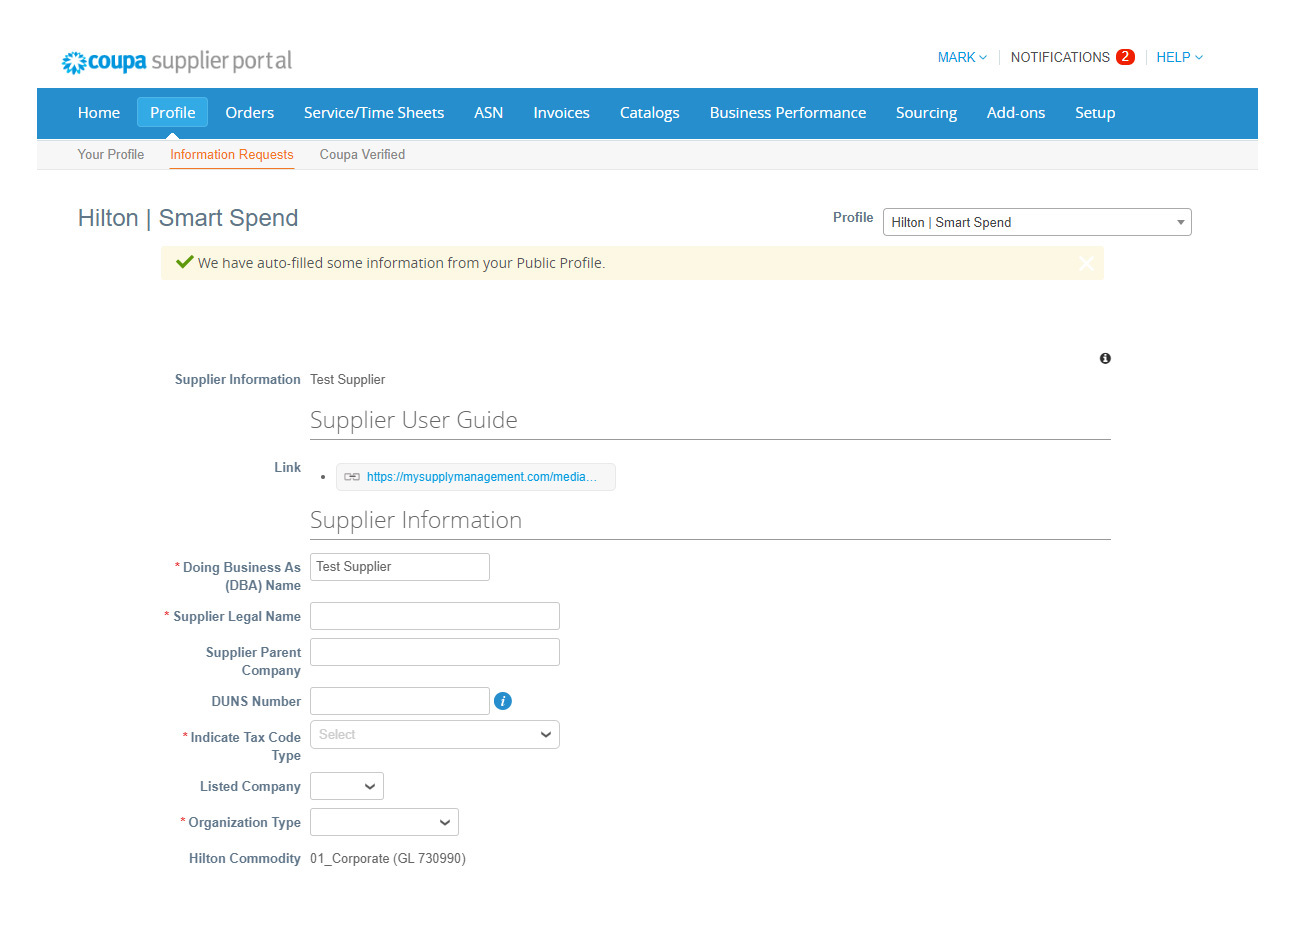The height and width of the screenshot is (938, 1295).
Task: Open the HELP menu
Action: click(x=1178, y=57)
